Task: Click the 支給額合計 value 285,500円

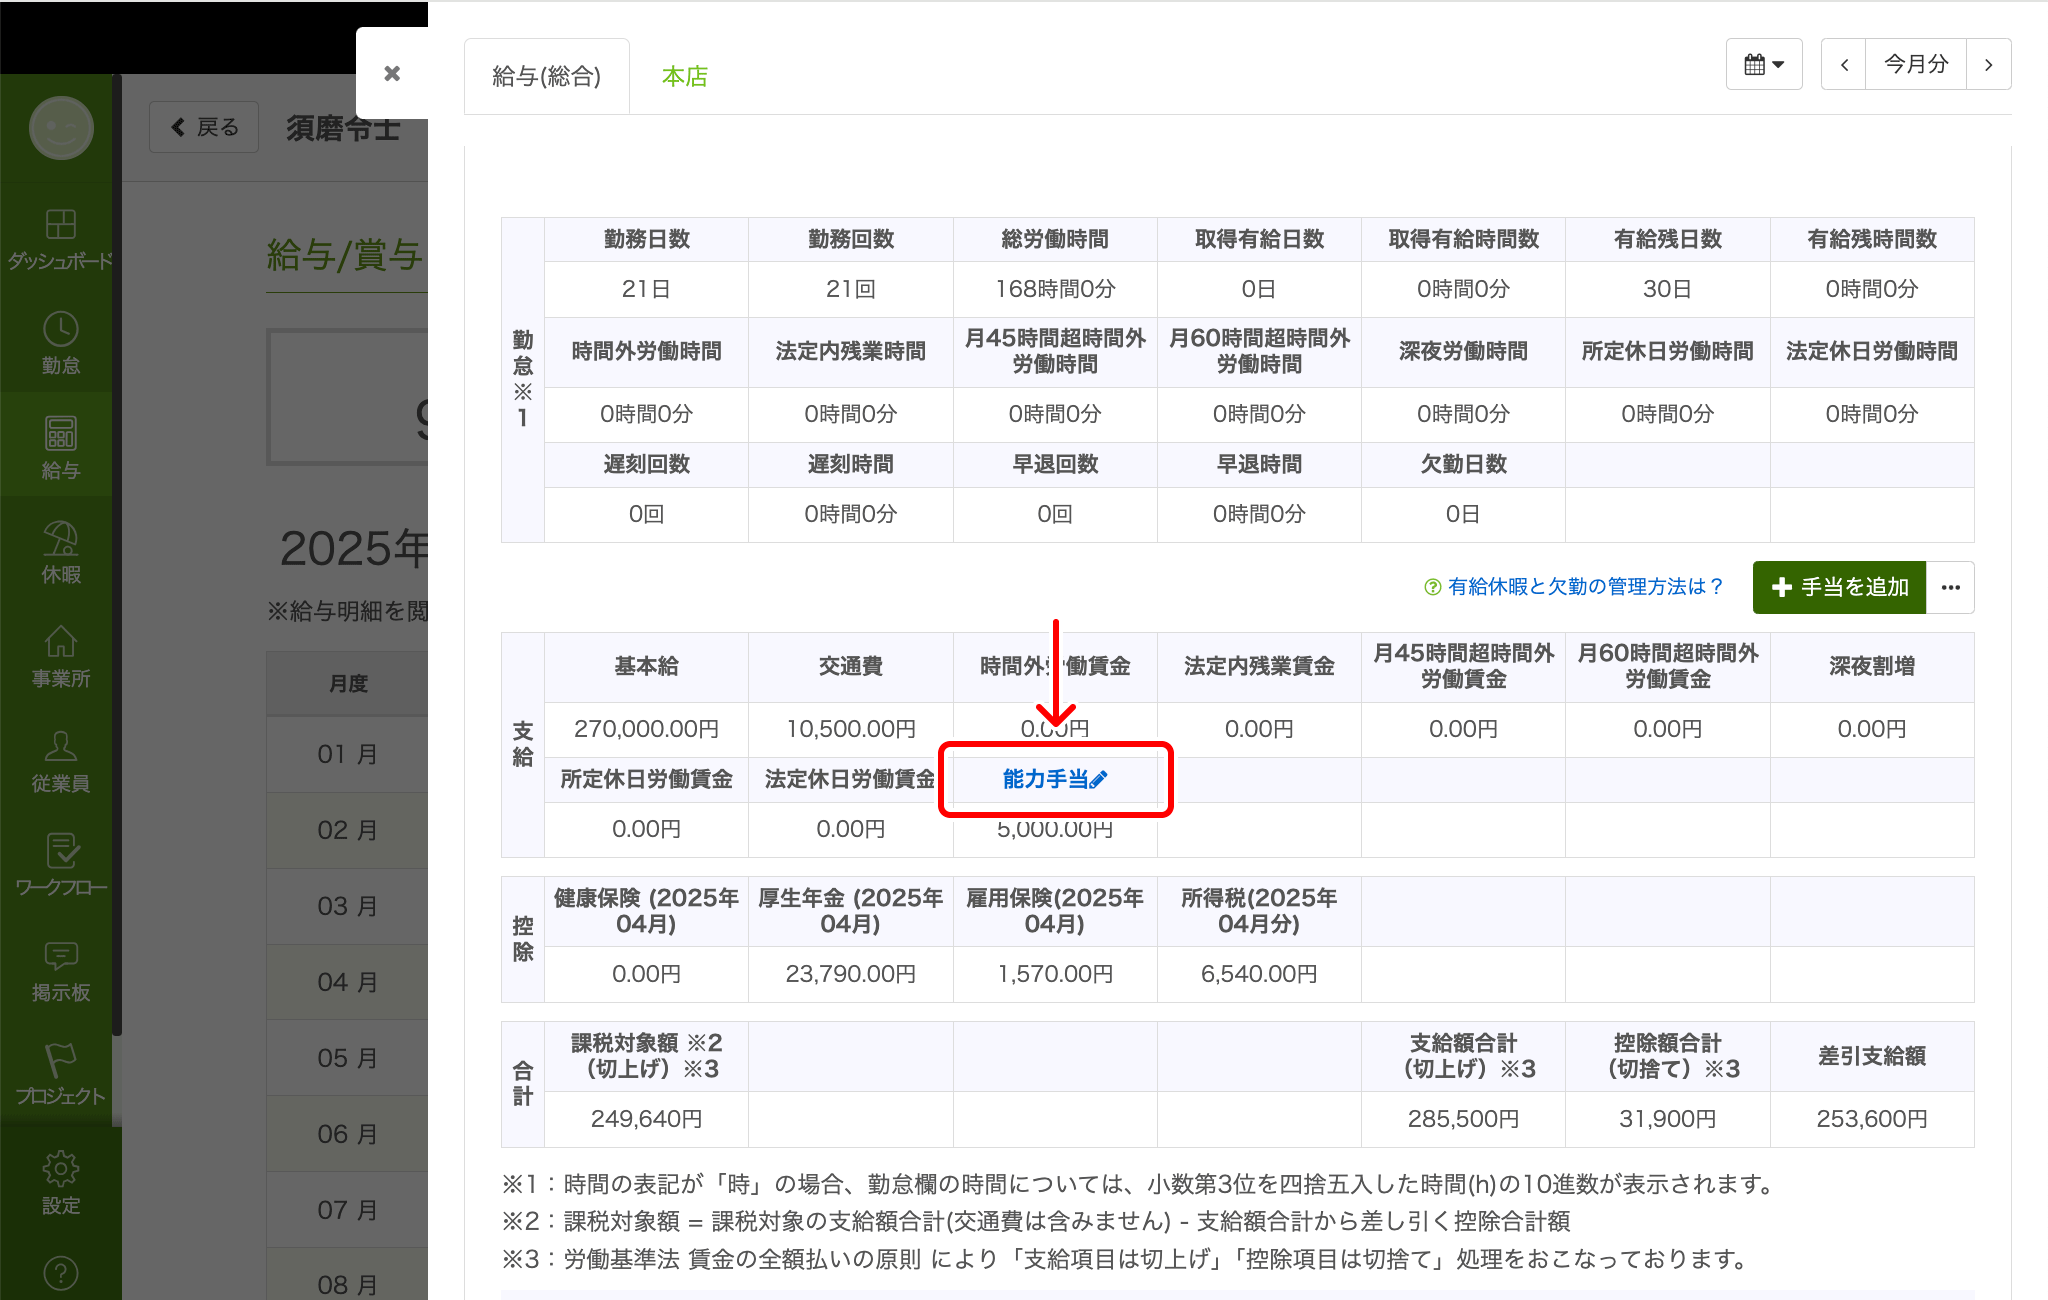Action: (x=1463, y=1119)
